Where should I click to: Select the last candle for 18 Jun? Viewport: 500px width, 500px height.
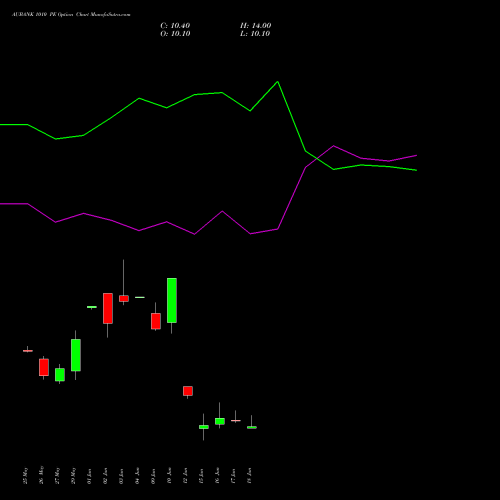coord(252,427)
